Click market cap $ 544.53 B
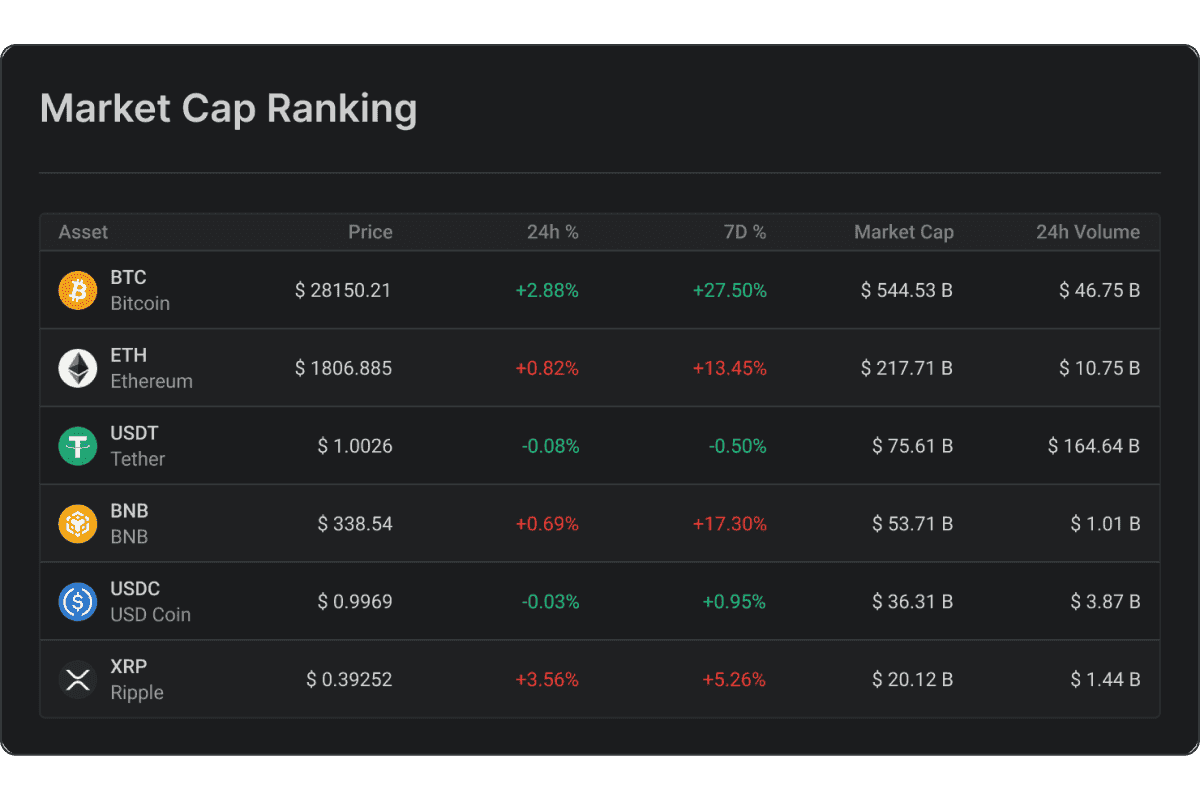 click(907, 290)
